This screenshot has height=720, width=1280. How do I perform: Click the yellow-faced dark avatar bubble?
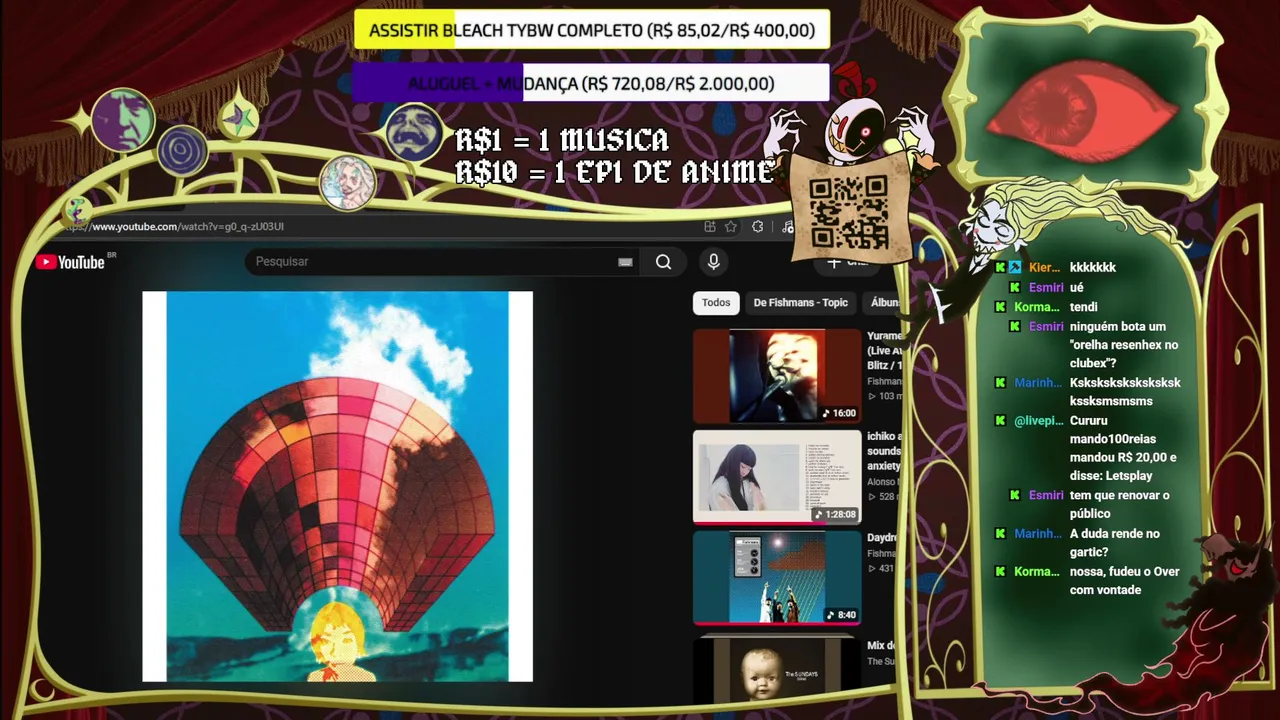[414, 132]
